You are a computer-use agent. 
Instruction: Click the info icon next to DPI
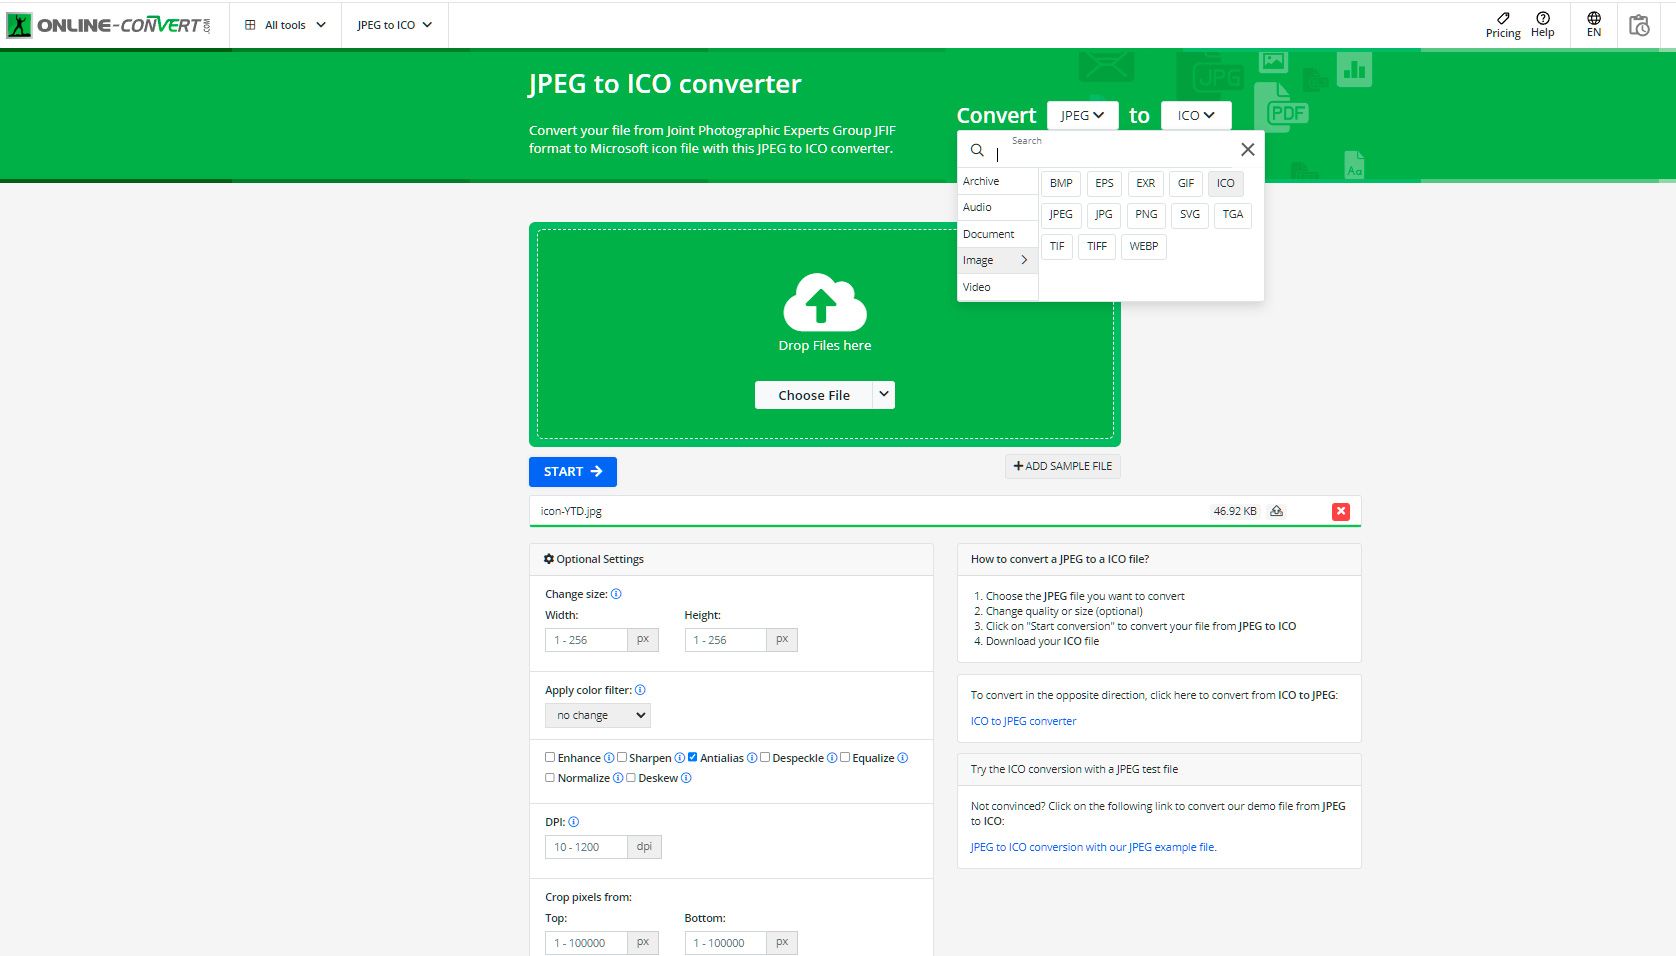click(x=573, y=822)
